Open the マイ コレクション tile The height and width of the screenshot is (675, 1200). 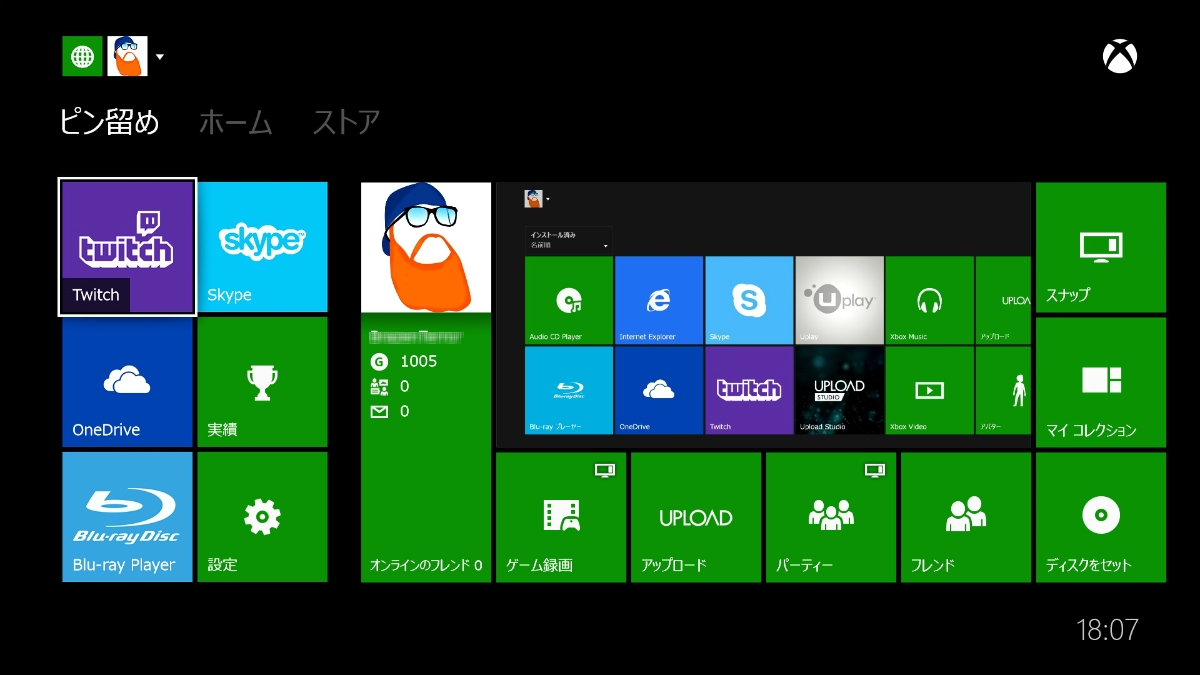click(1101, 382)
